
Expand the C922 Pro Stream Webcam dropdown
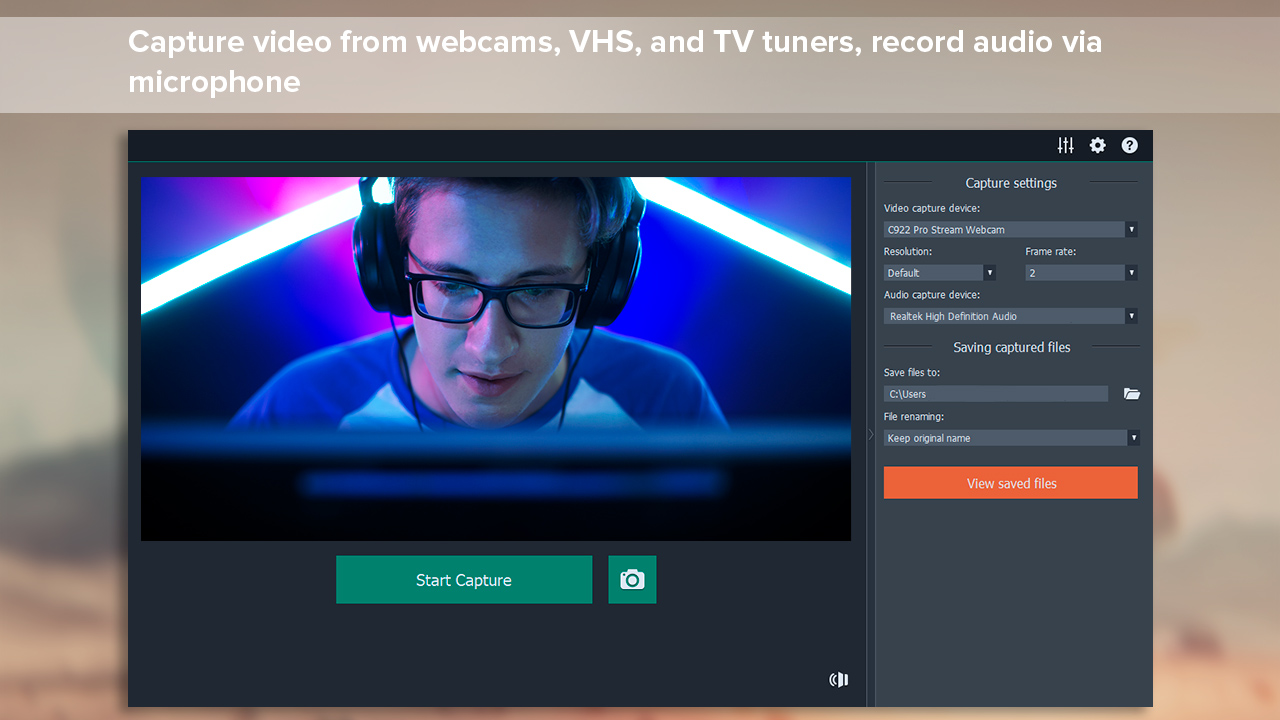click(x=1131, y=229)
